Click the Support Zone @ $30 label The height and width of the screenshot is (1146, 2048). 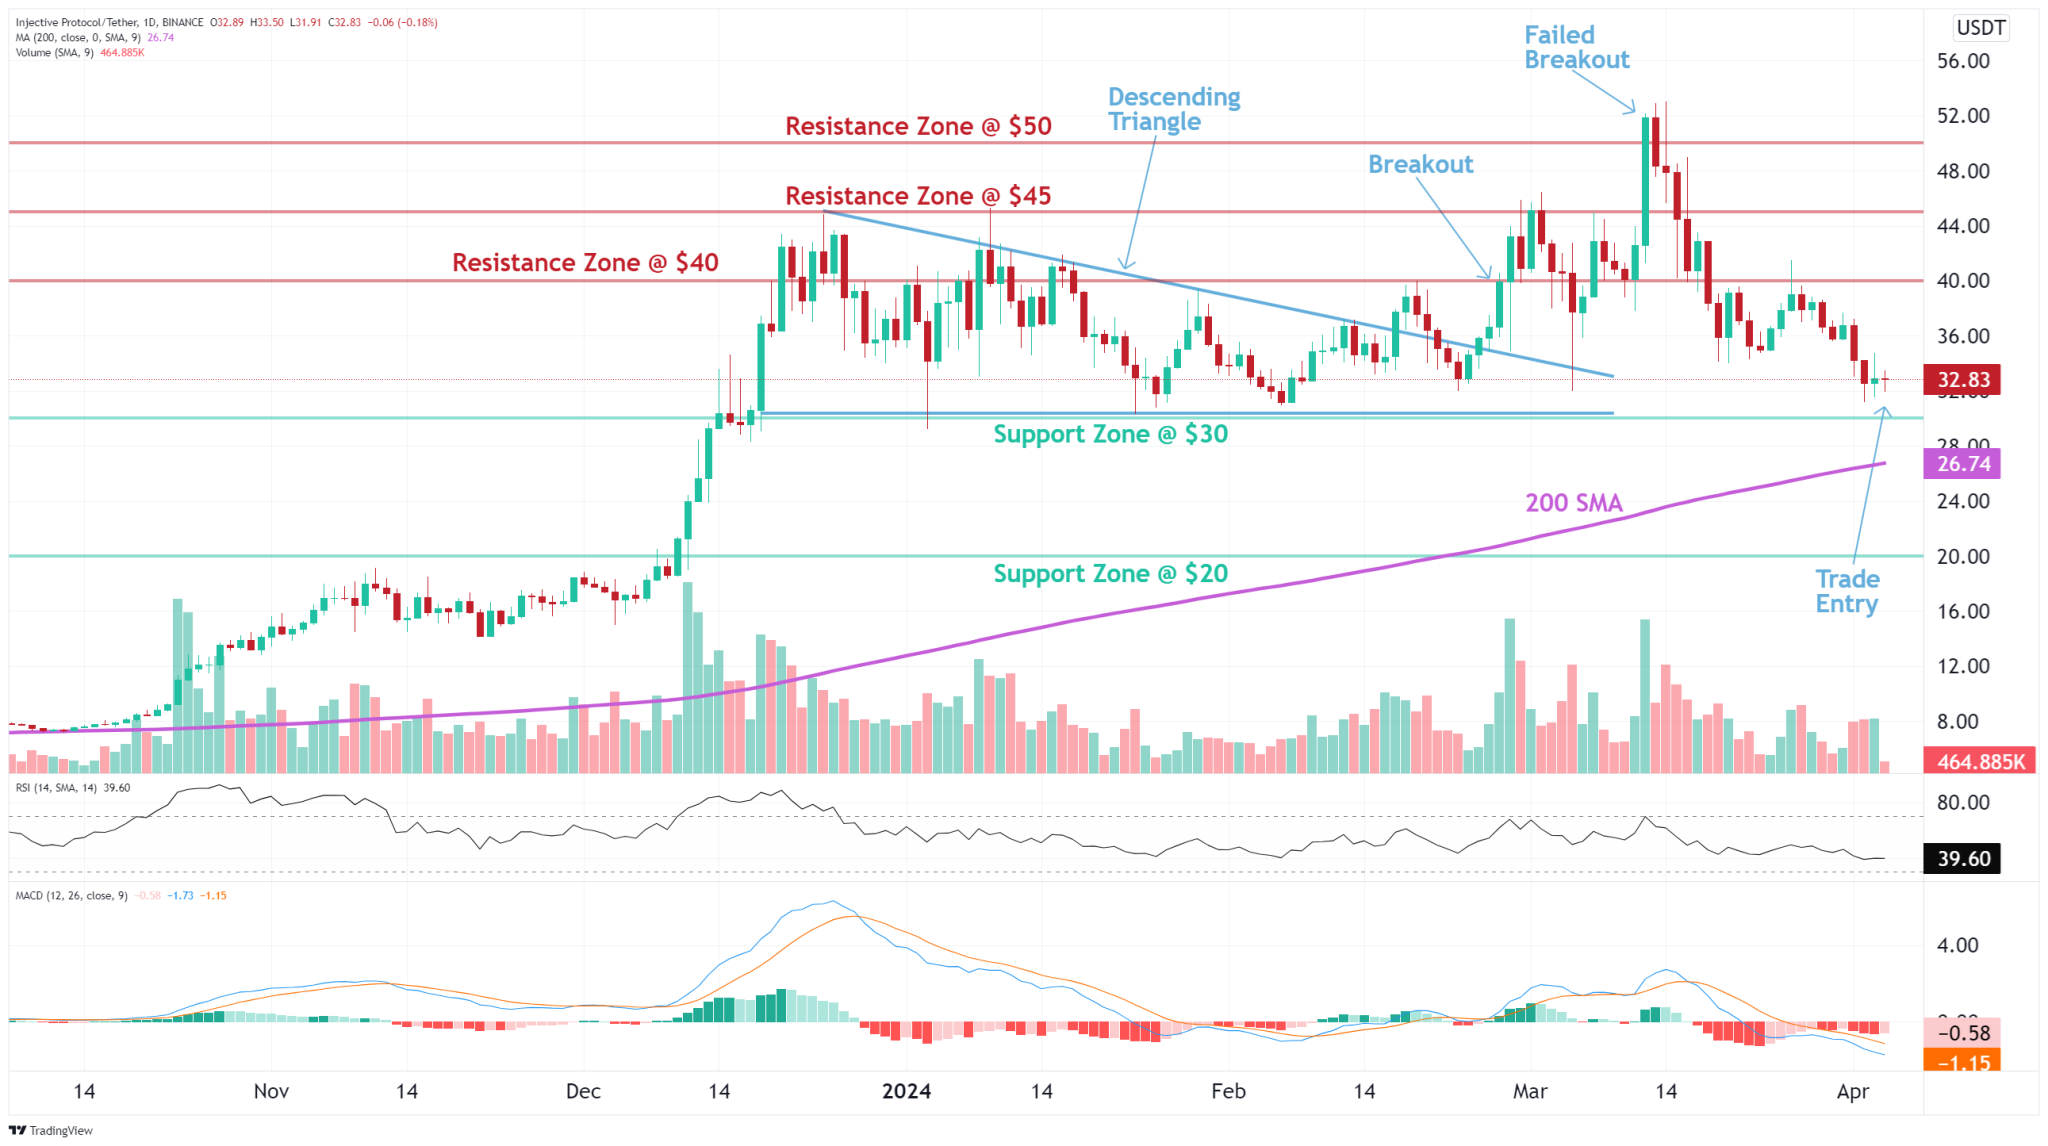pyautogui.click(x=1110, y=434)
